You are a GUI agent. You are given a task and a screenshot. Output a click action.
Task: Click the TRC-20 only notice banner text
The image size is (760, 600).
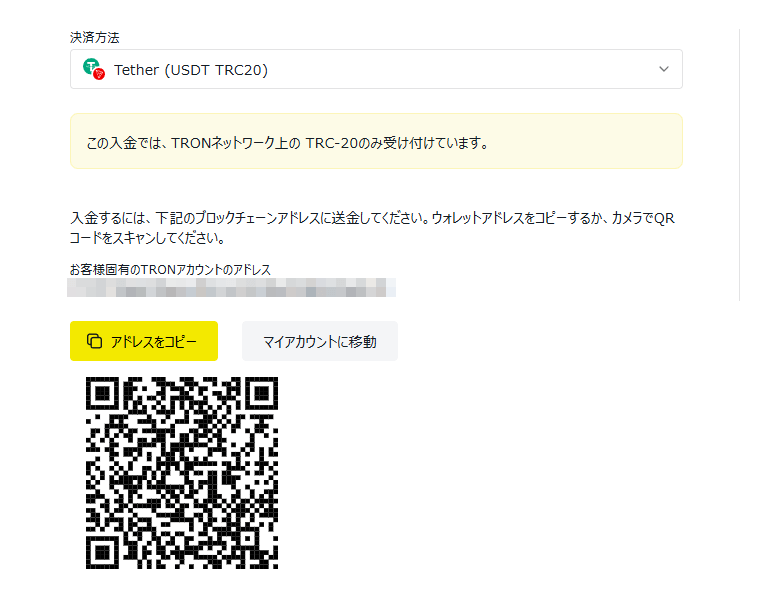click(287, 143)
